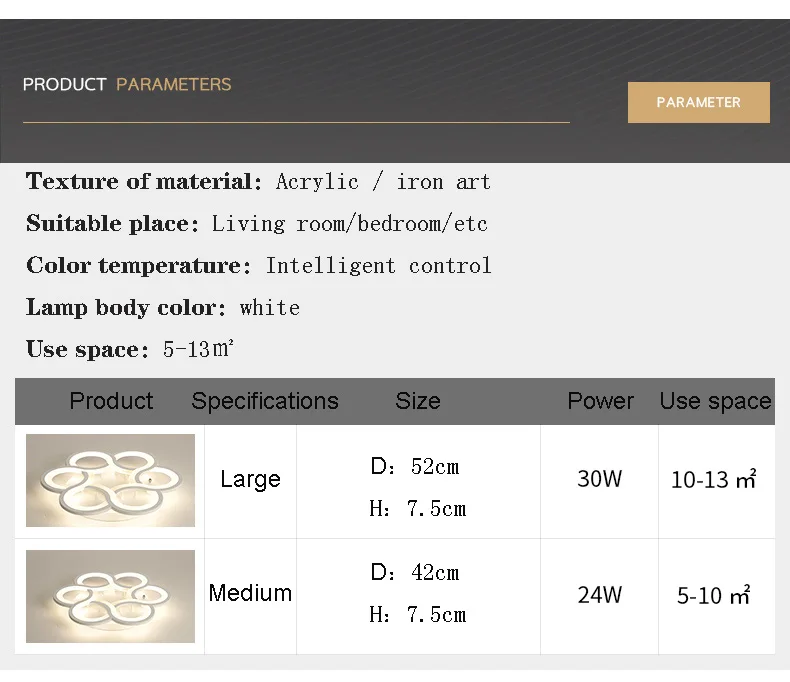Viewport: 790px width, 682px height.
Task: Click the 24W power cell
Action: pos(599,595)
